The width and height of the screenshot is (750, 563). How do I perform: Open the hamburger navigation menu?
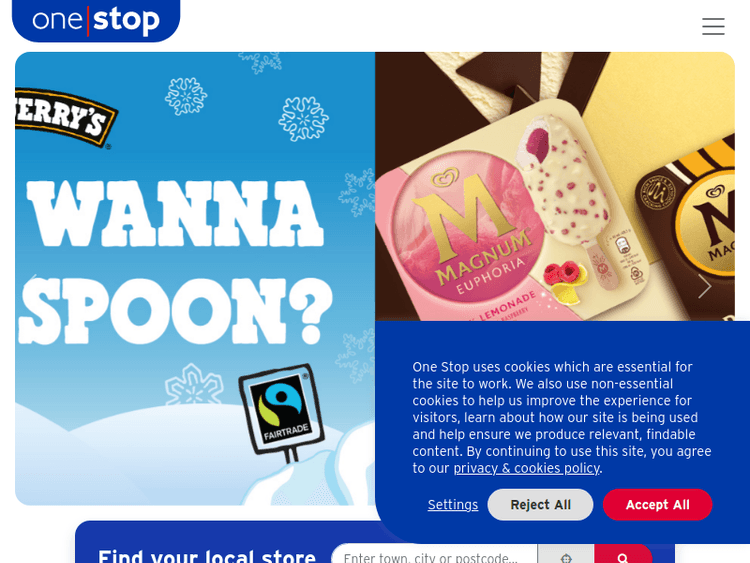point(713,26)
